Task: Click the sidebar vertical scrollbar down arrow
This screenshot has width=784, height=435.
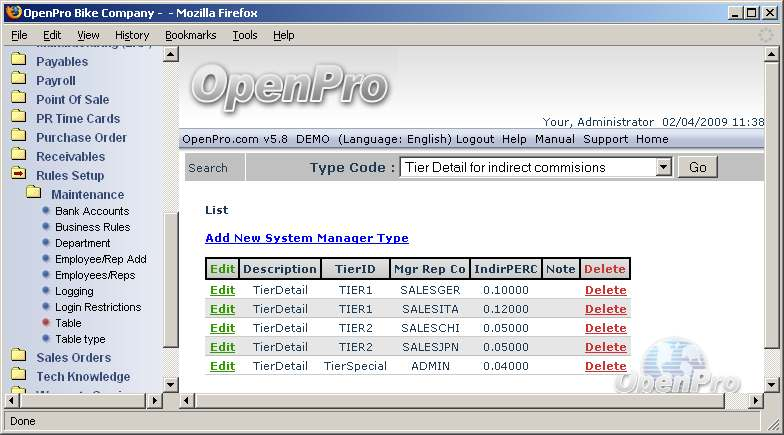Action: click(170, 384)
